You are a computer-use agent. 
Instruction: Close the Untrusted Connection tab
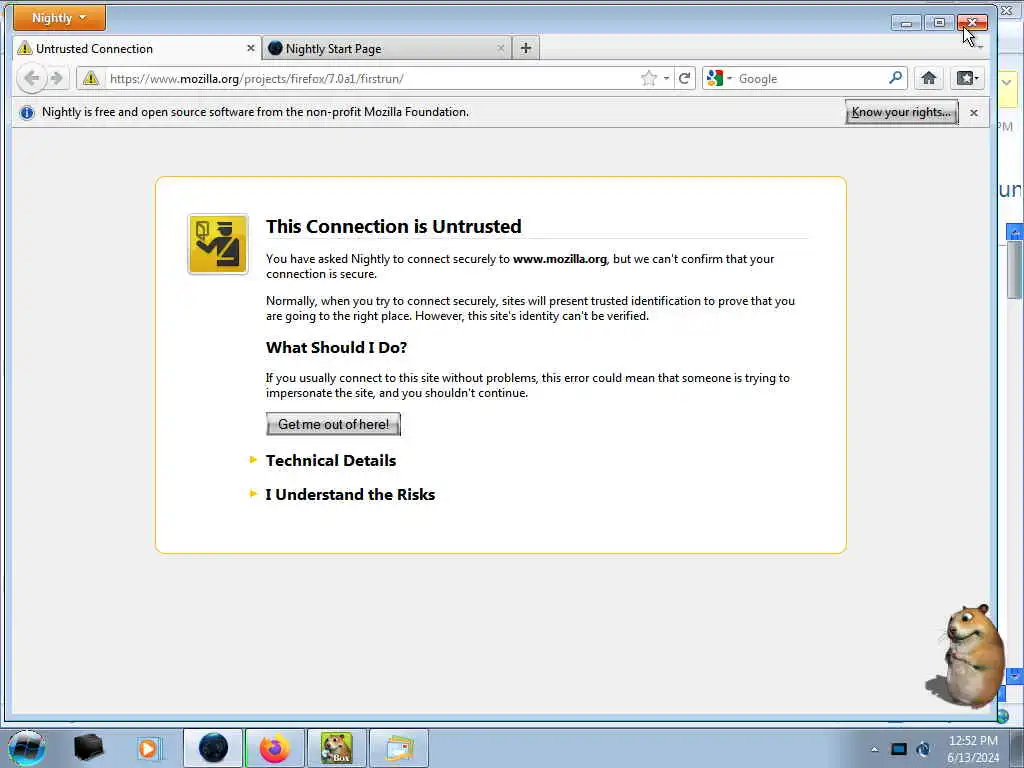[251, 48]
